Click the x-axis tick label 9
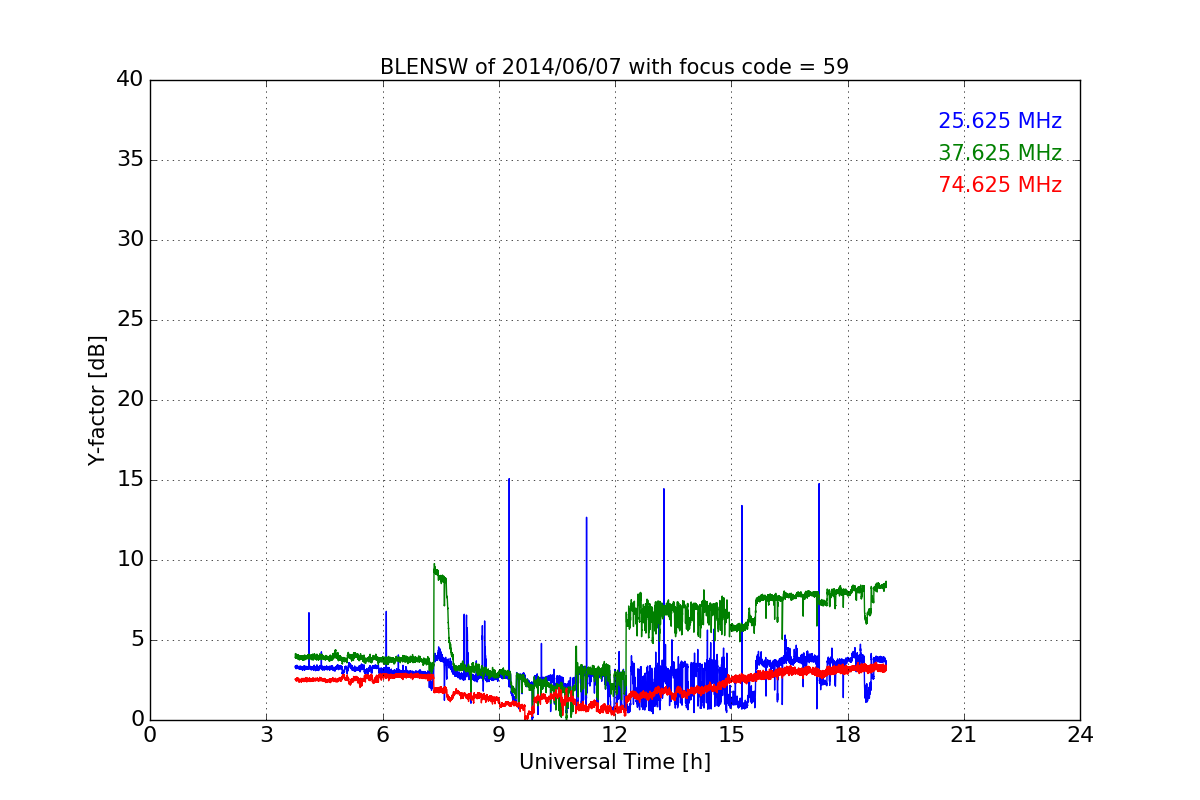This screenshot has width=1200, height=800. pos(499,735)
